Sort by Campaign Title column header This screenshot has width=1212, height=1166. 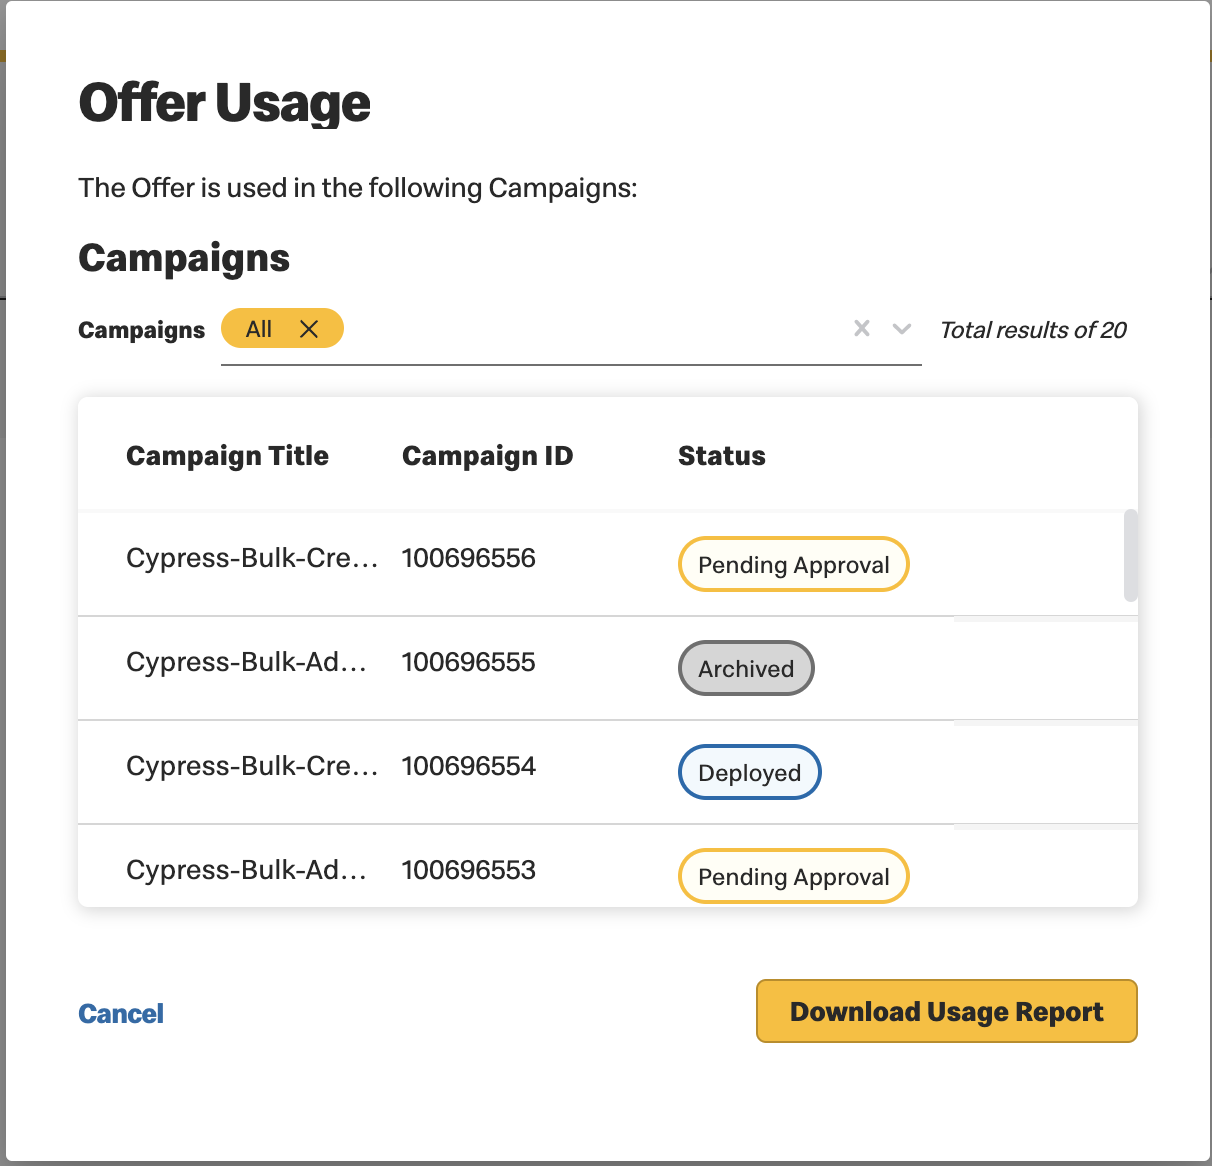[227, 456]
